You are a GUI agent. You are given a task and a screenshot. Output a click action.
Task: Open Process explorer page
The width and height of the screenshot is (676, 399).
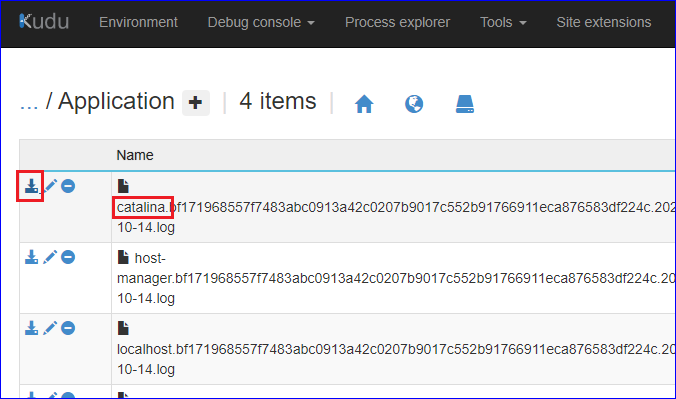point(397,22)
